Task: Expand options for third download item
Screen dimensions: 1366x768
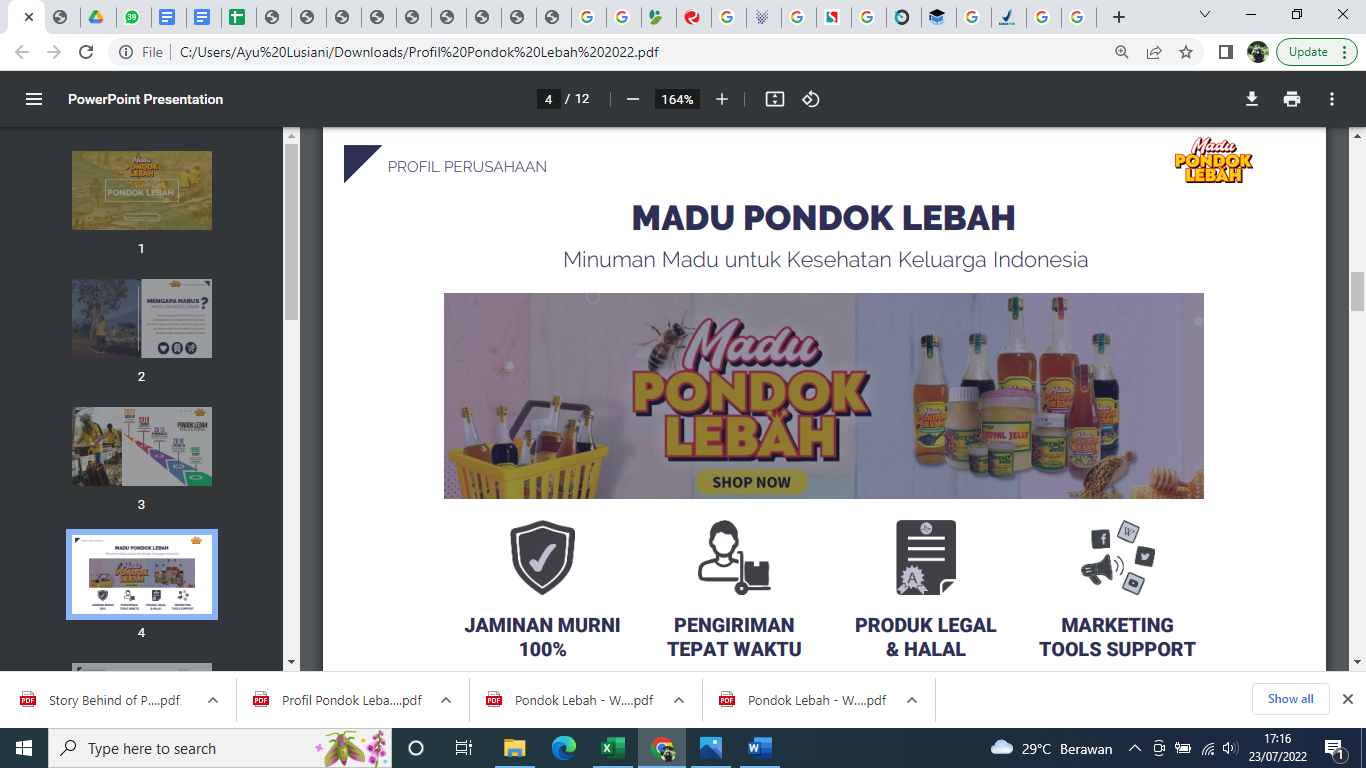Action: click(679, 700)
